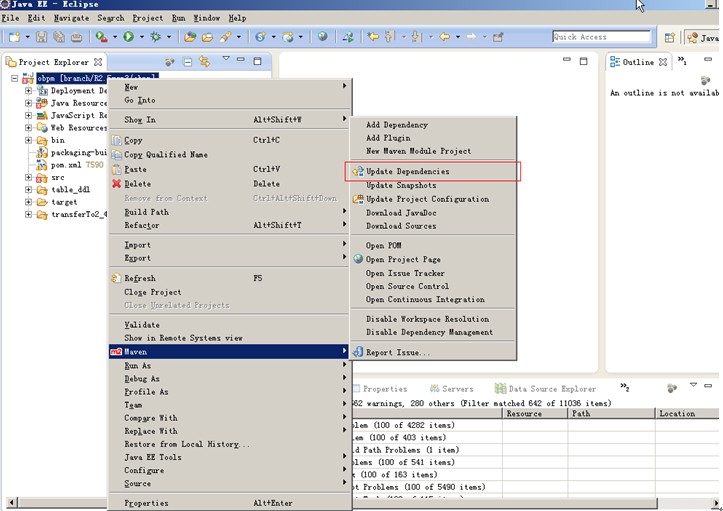
Task: Click the Open Web Browser globe icon
Action: 322,36
